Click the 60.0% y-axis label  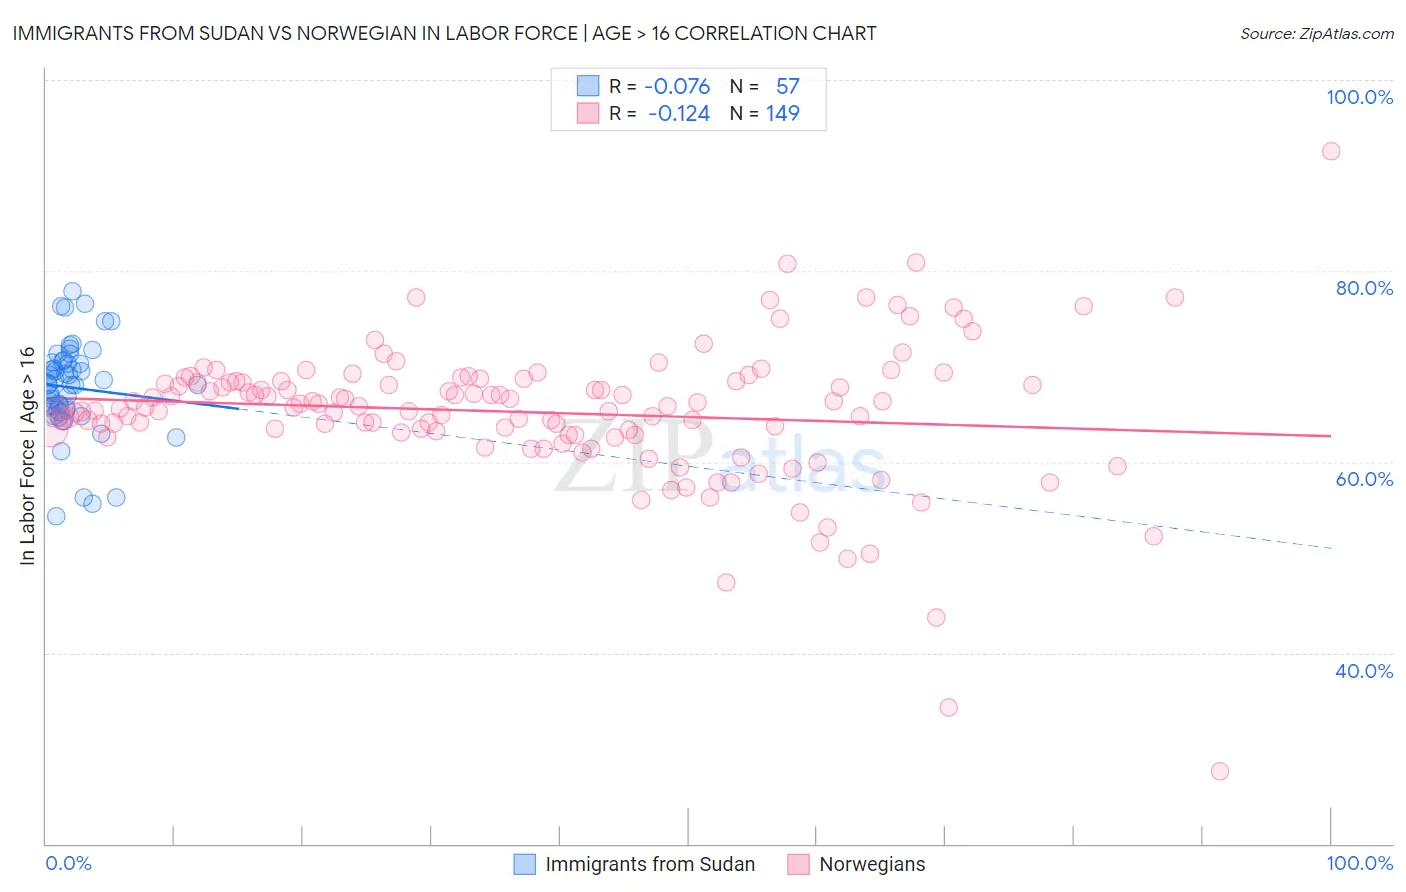pos(1364,479)
